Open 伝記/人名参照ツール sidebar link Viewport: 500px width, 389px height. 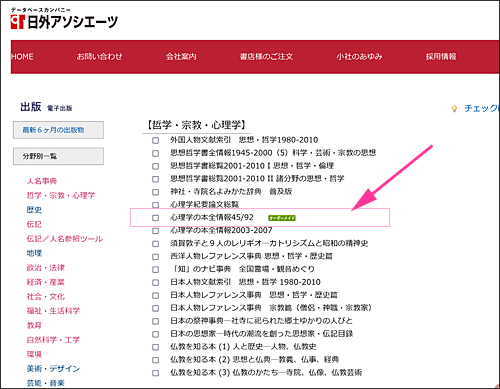coord(65,239)
